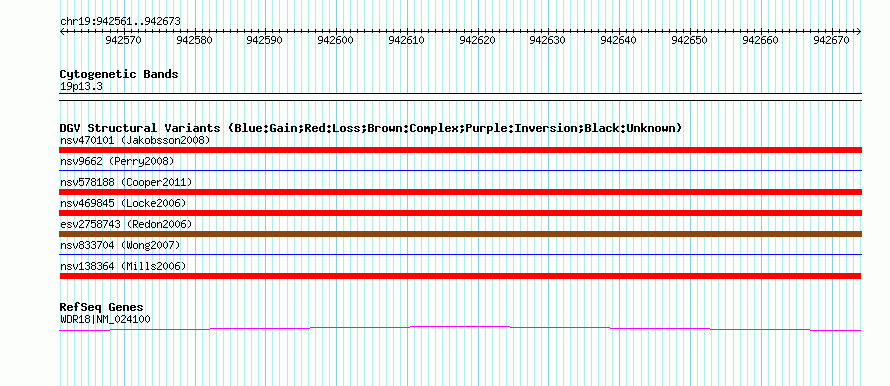The height and width of the screenshot is (386, 890).
Task: Click ruler position 942620
Action: pyautogui.click(x=477, y=40)
